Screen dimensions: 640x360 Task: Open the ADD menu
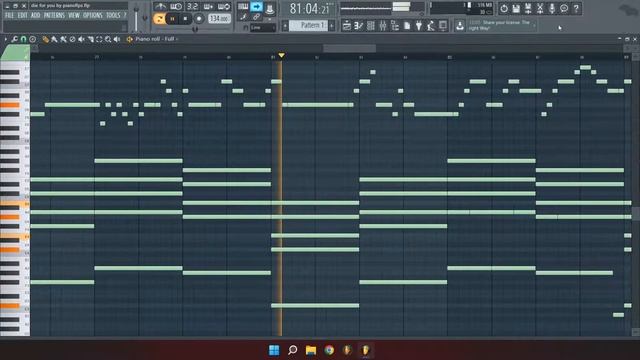[36, 16]
